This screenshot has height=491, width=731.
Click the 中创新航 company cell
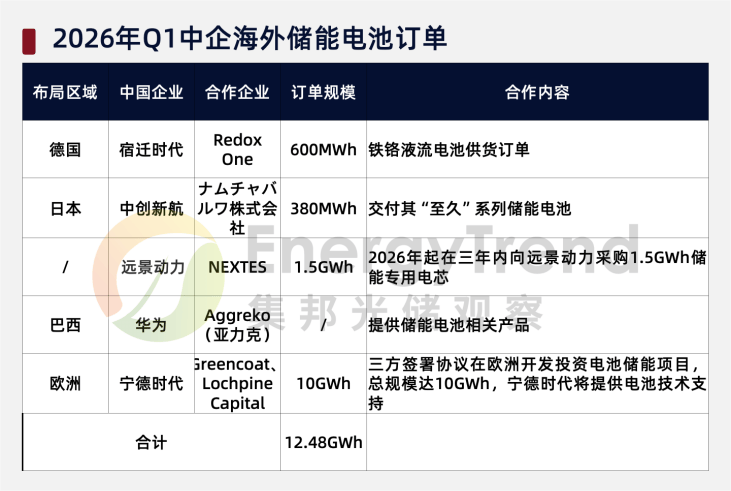coord(152,208)
